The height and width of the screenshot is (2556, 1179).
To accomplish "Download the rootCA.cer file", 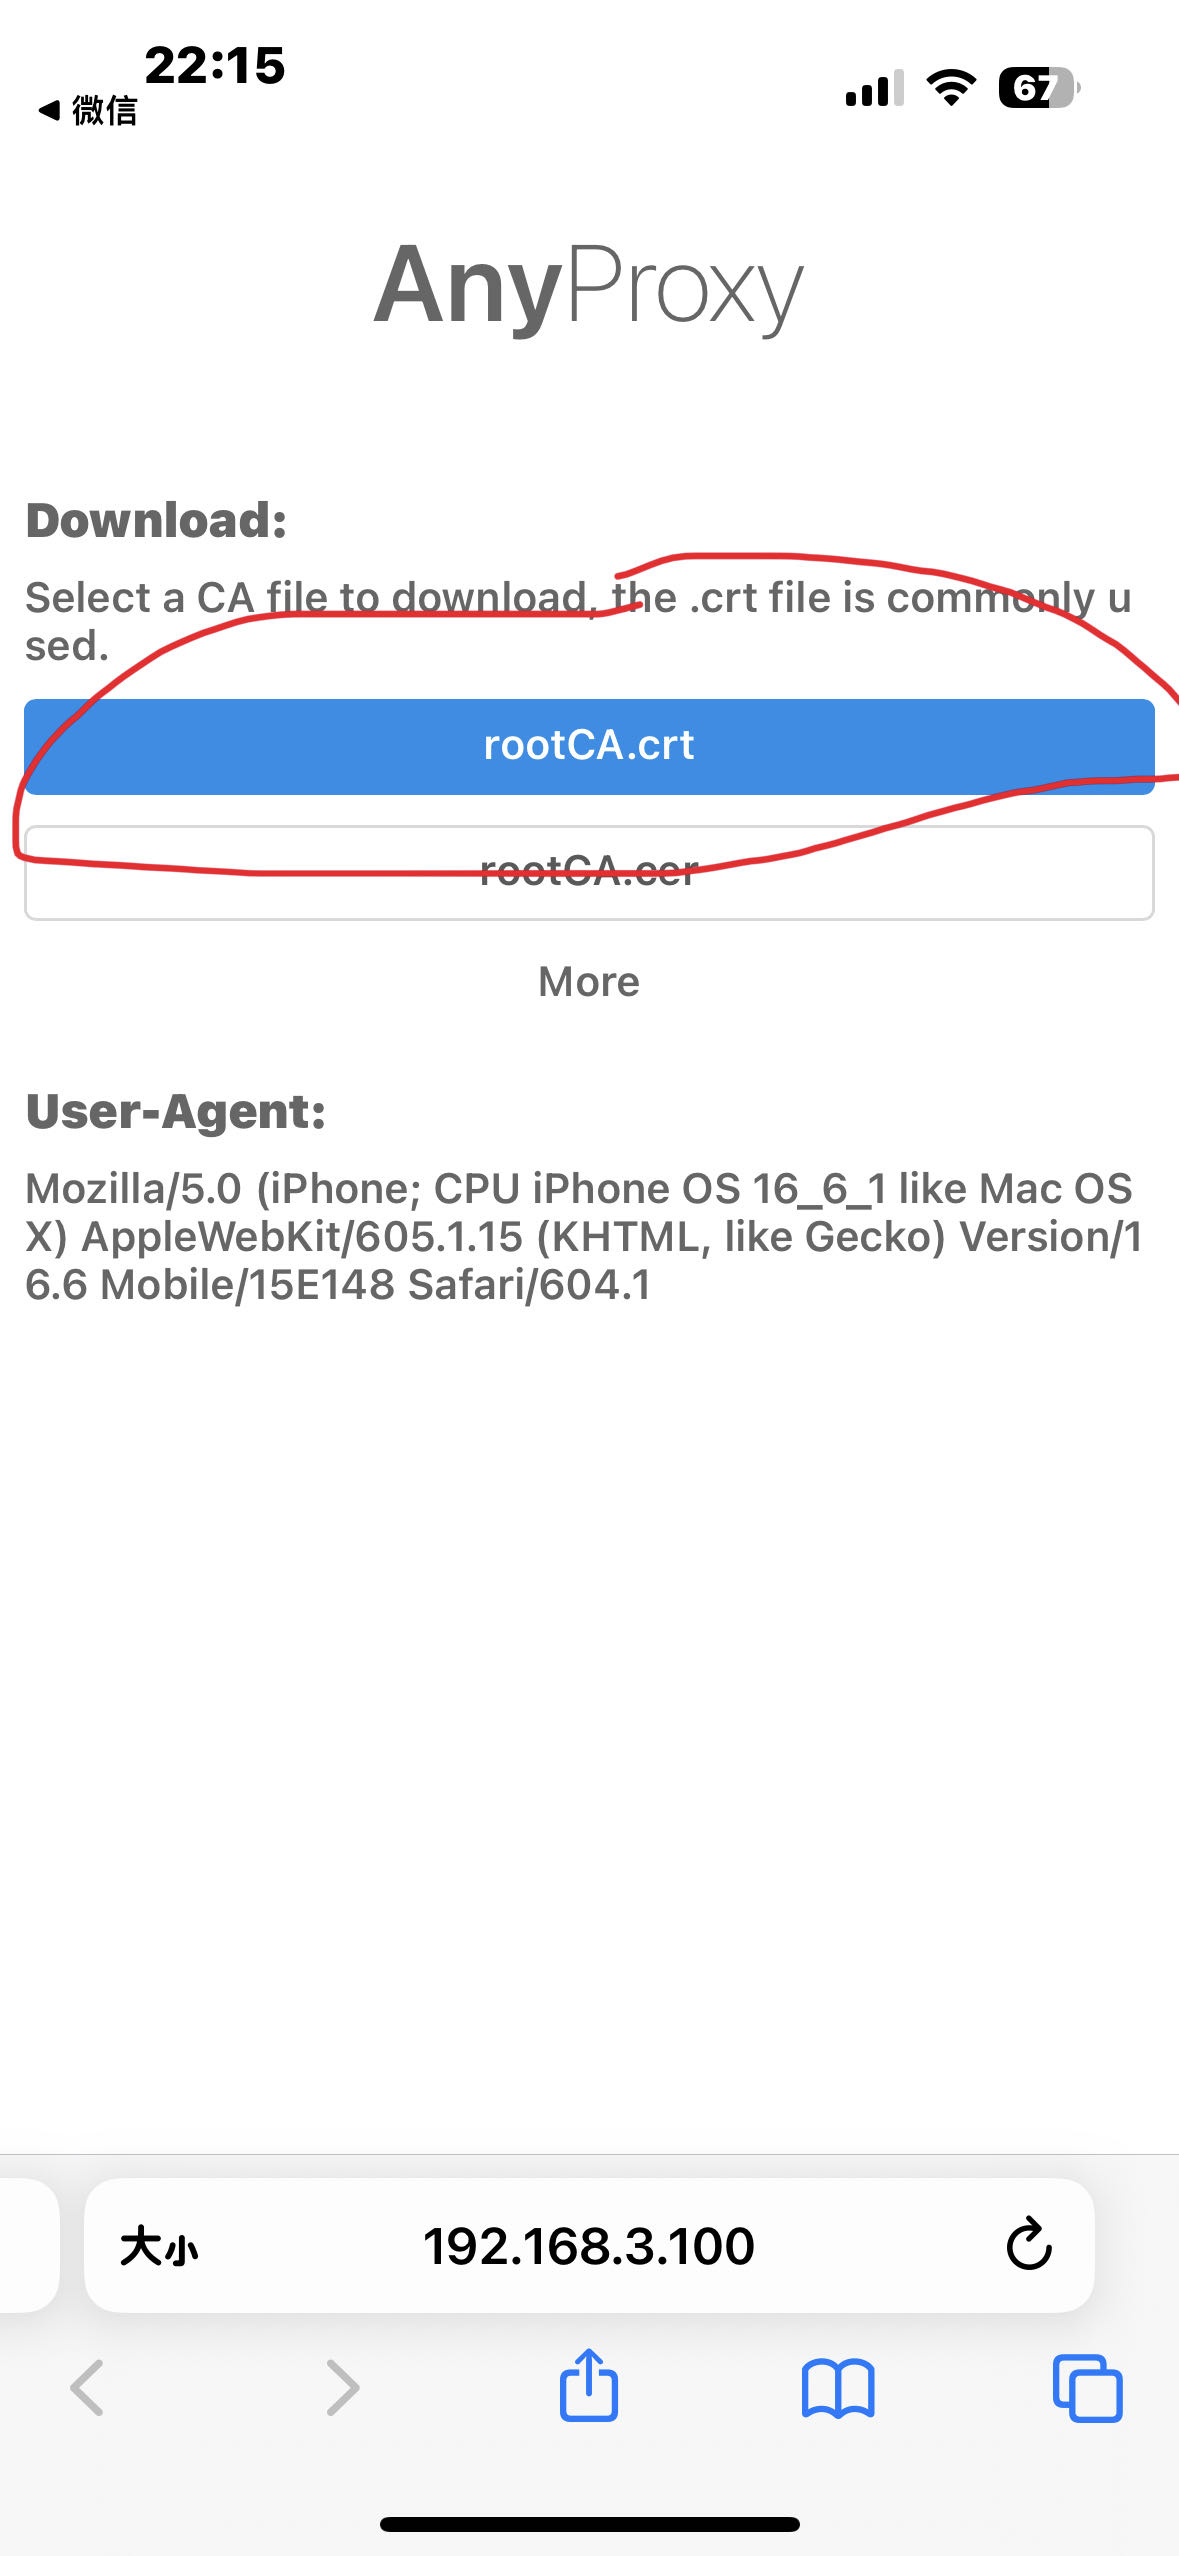I will coord(589,872).
